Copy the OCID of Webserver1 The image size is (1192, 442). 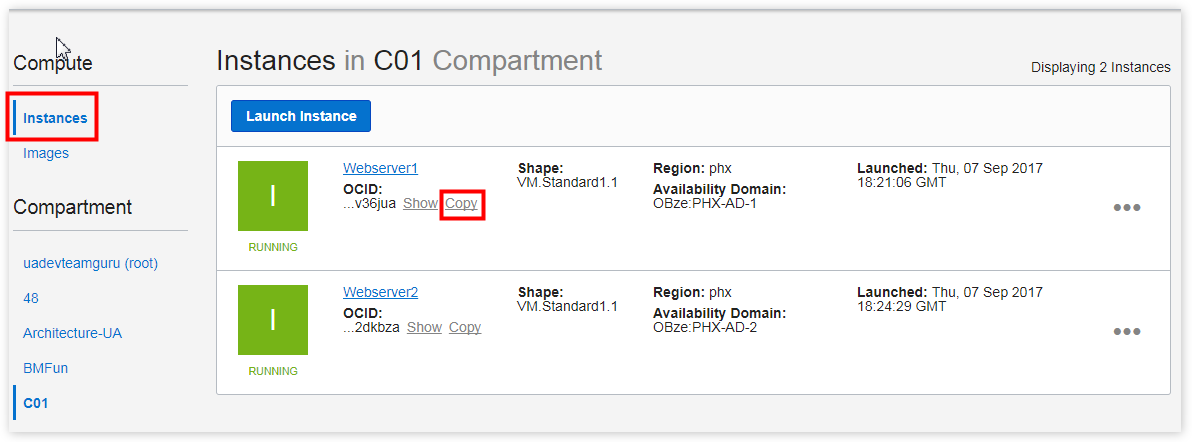tap(462, 203)
